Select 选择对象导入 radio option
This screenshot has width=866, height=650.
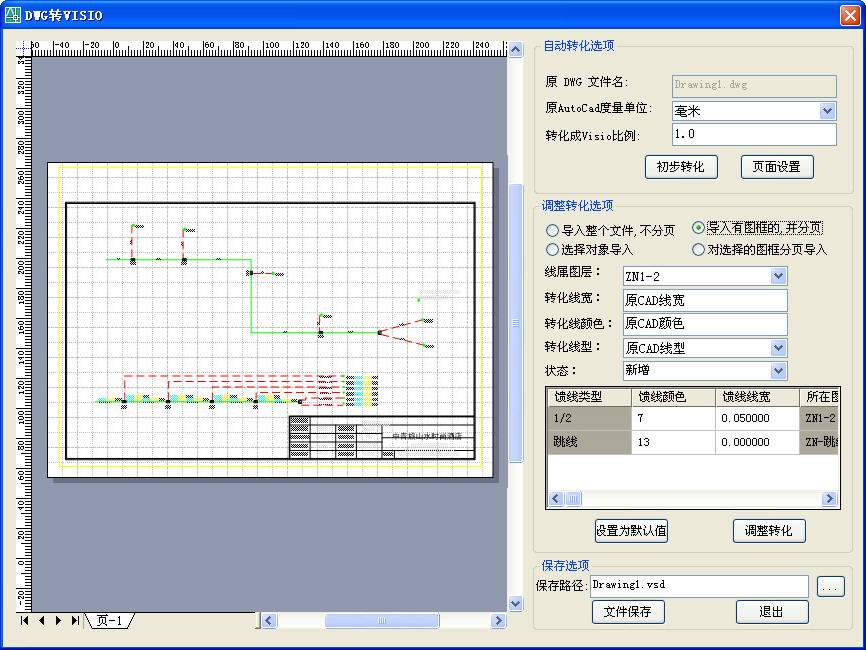552,250
